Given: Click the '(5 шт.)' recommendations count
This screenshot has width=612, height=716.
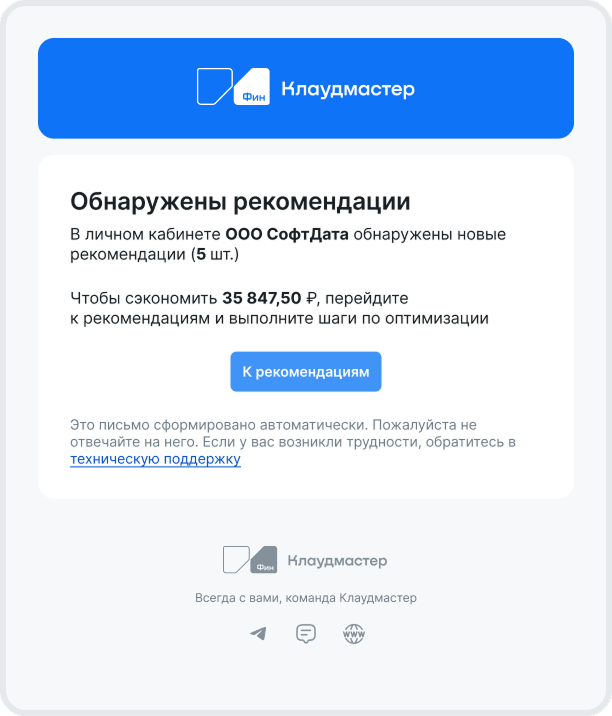Looking at the screenshot, I should click(215, 254).
